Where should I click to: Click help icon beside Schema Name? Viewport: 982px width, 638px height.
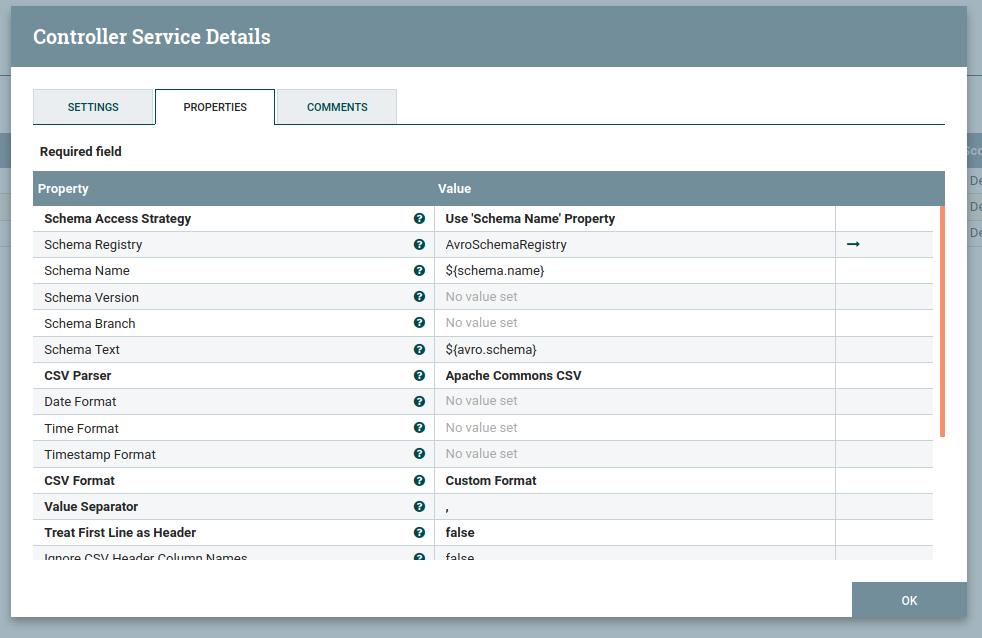419,270
